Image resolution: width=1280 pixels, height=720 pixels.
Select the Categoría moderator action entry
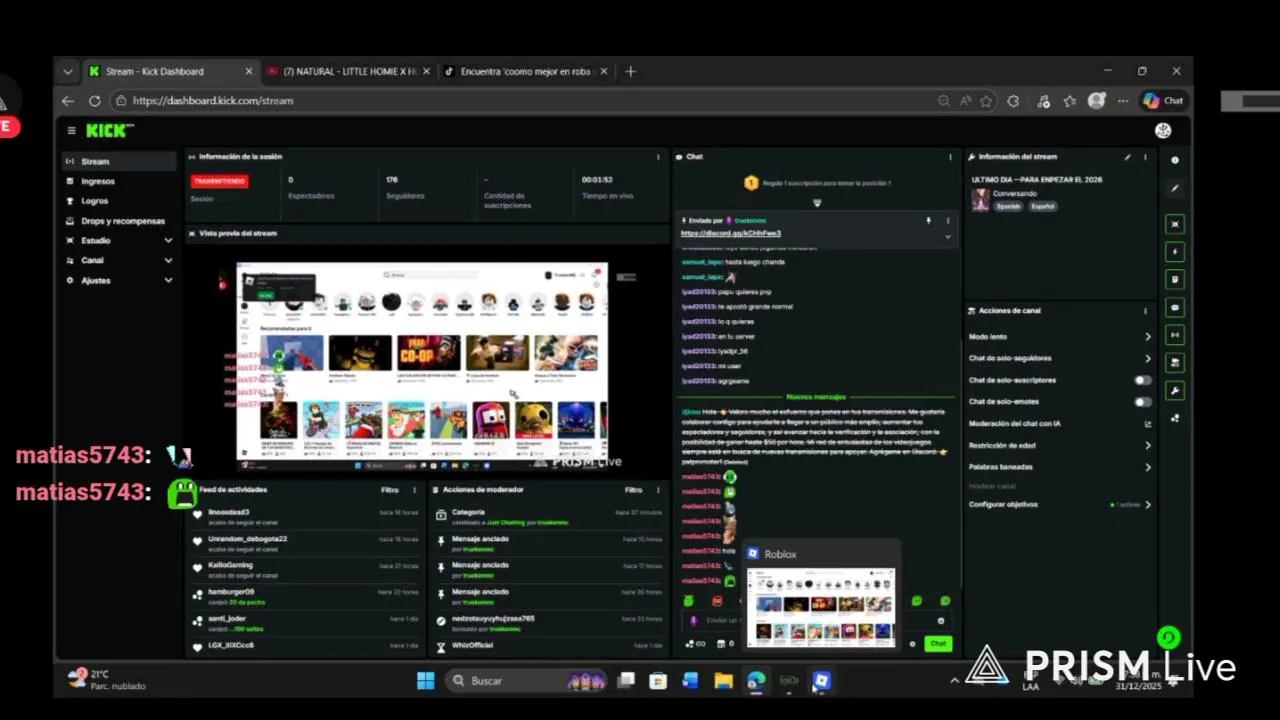click(x=549, y=516)
